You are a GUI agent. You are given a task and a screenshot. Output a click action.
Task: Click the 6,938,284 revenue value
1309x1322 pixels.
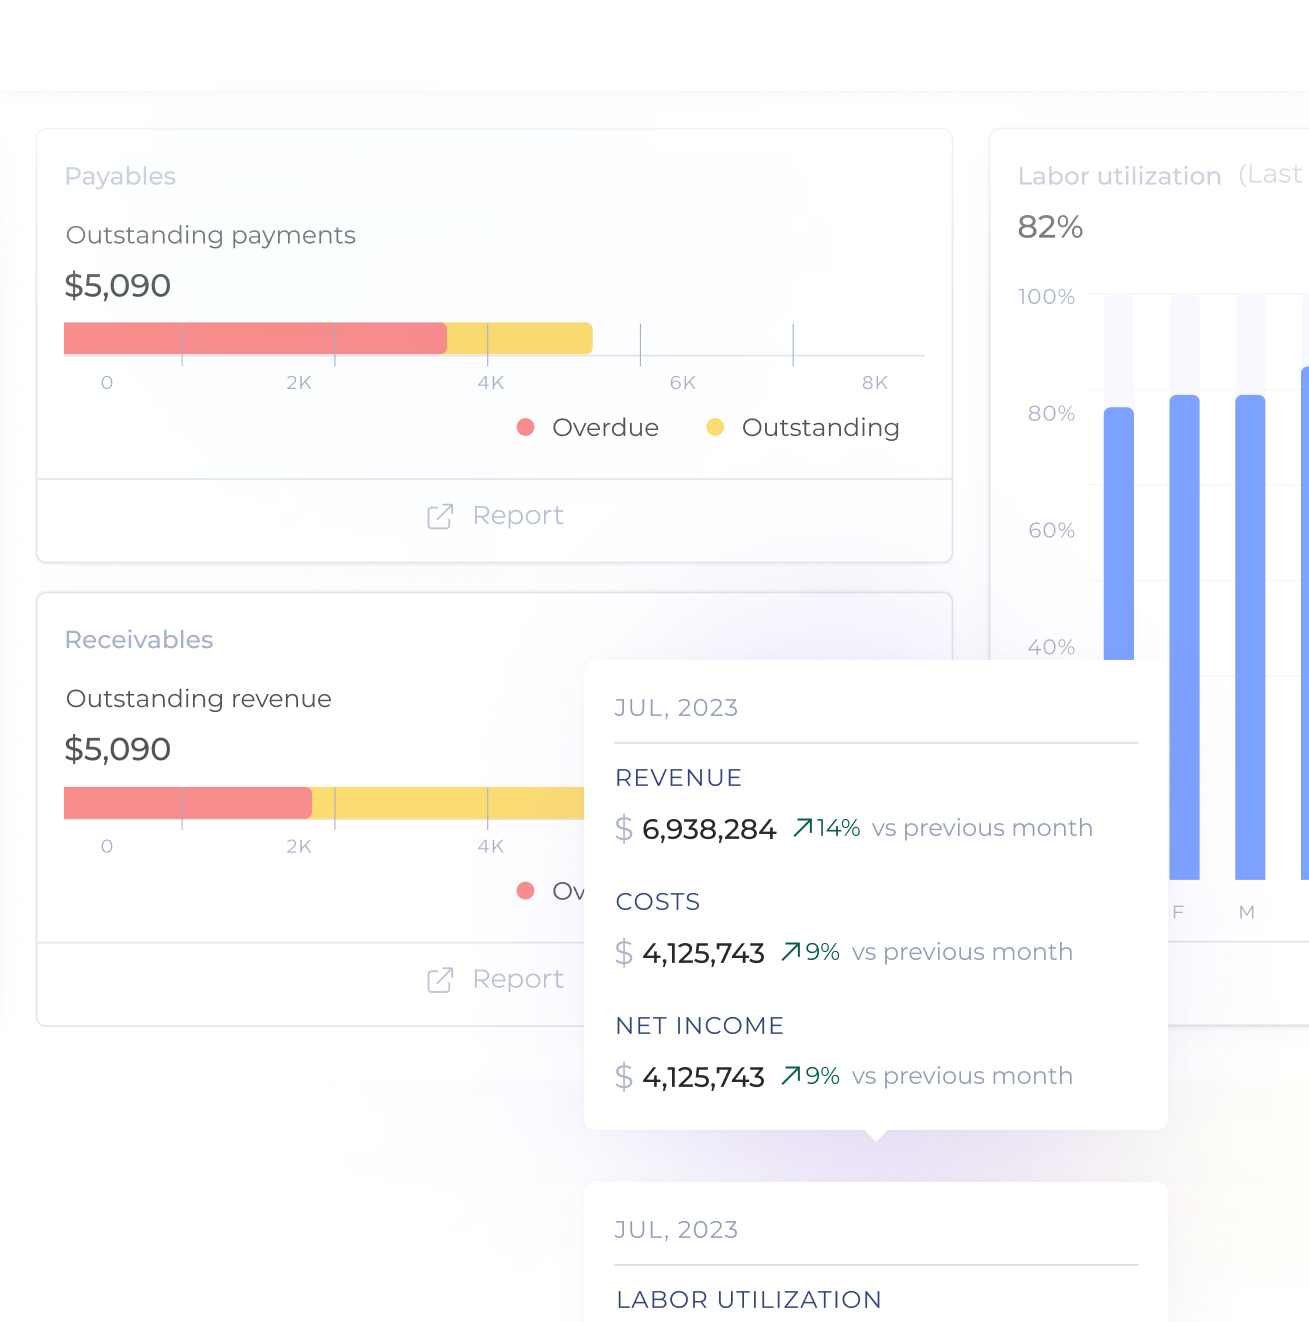click(709, 829)
